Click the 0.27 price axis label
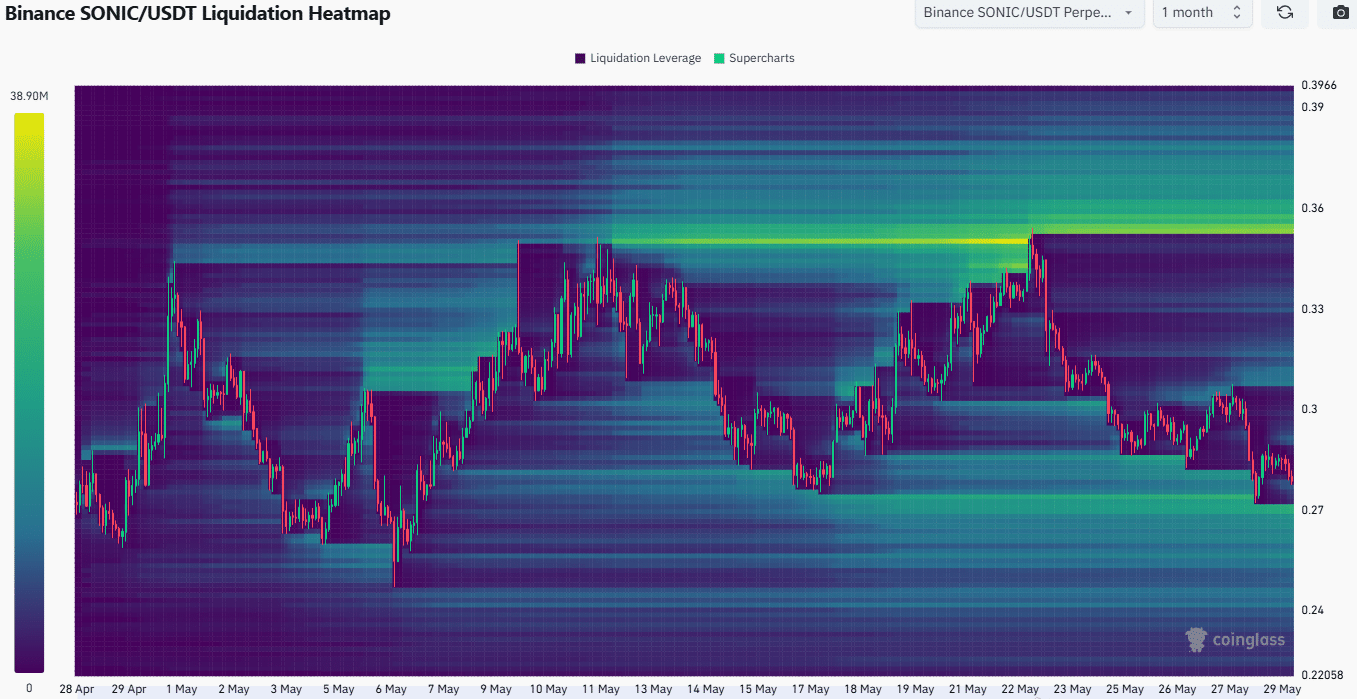1357x699 pixels. tap(1312, 510)
